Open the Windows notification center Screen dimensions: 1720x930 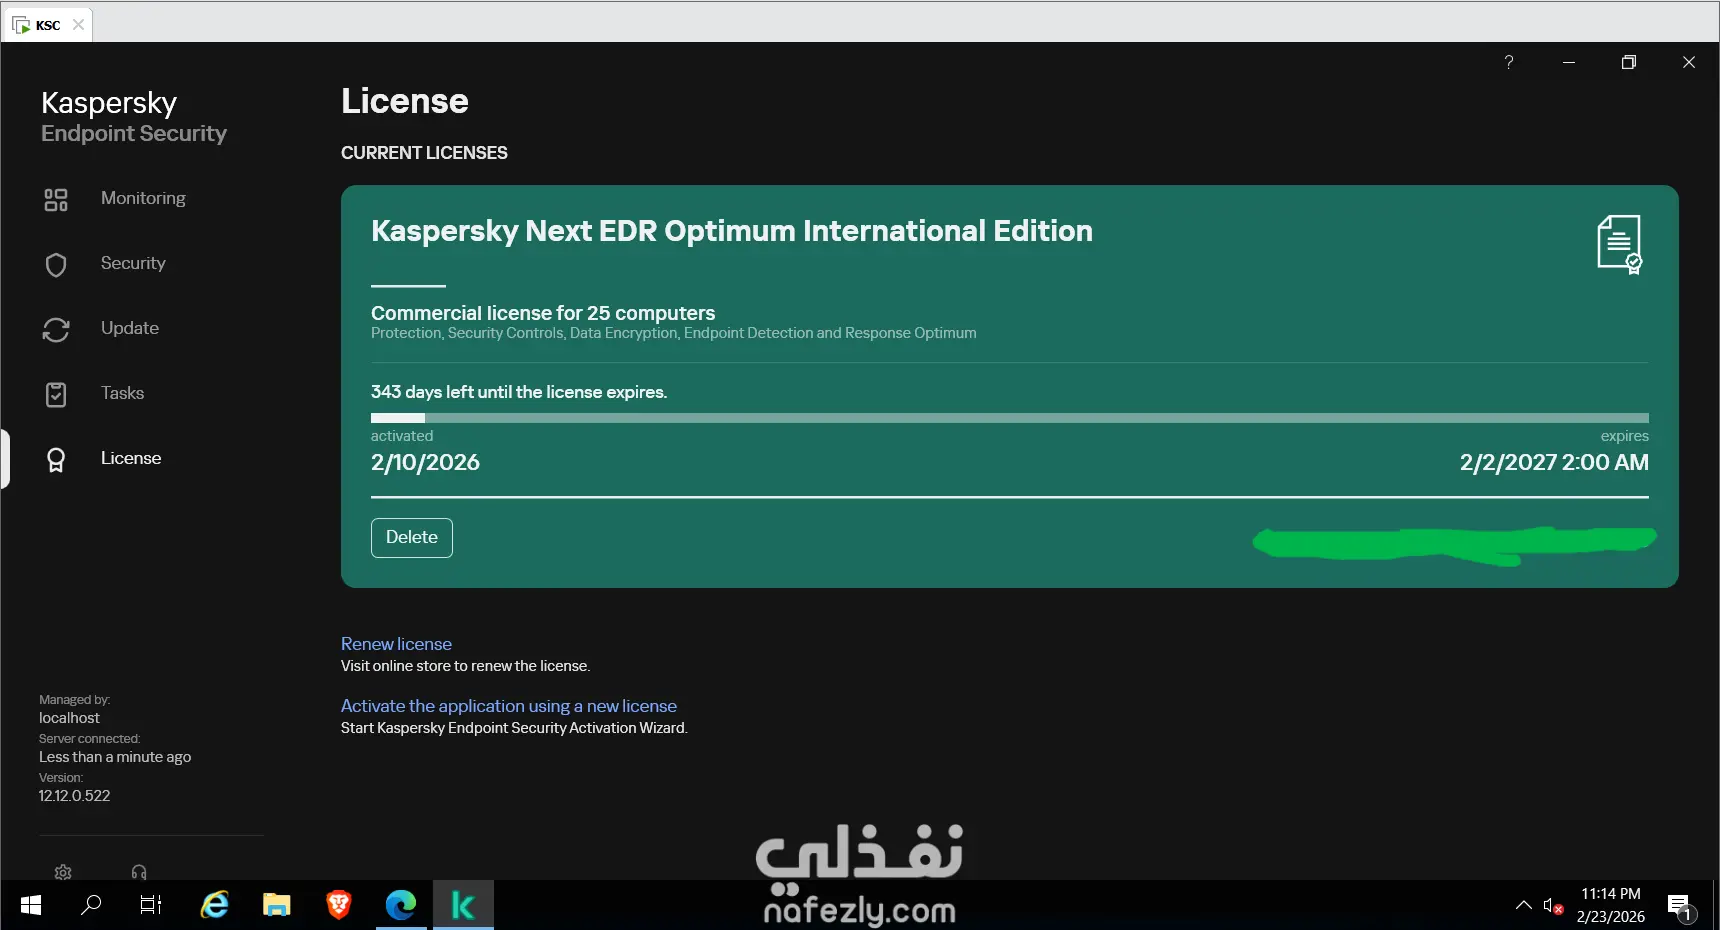[x=1681, y=906]
